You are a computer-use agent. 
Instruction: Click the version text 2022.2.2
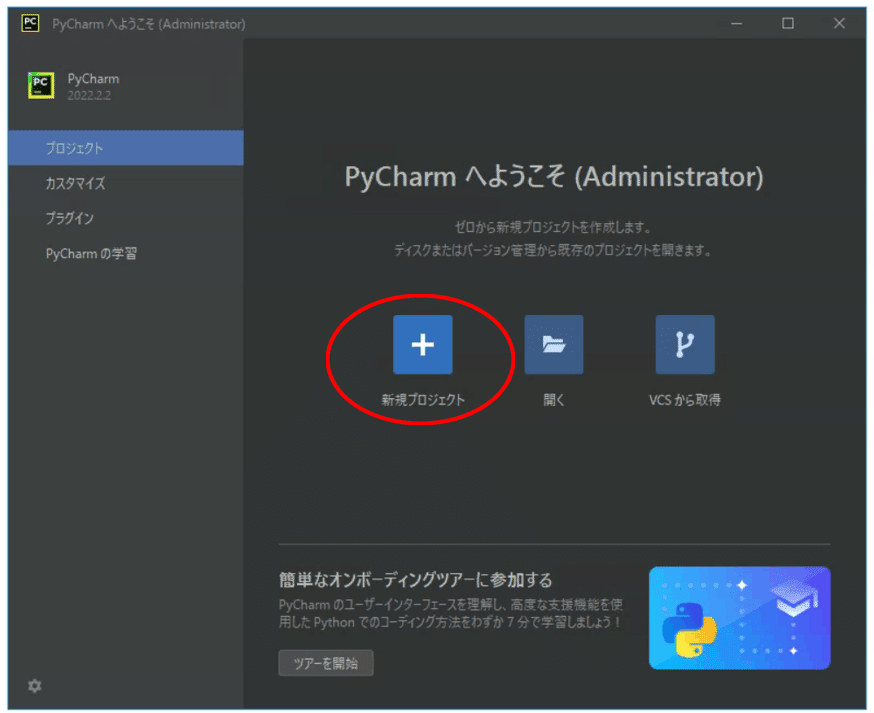[x=89, y=96]
